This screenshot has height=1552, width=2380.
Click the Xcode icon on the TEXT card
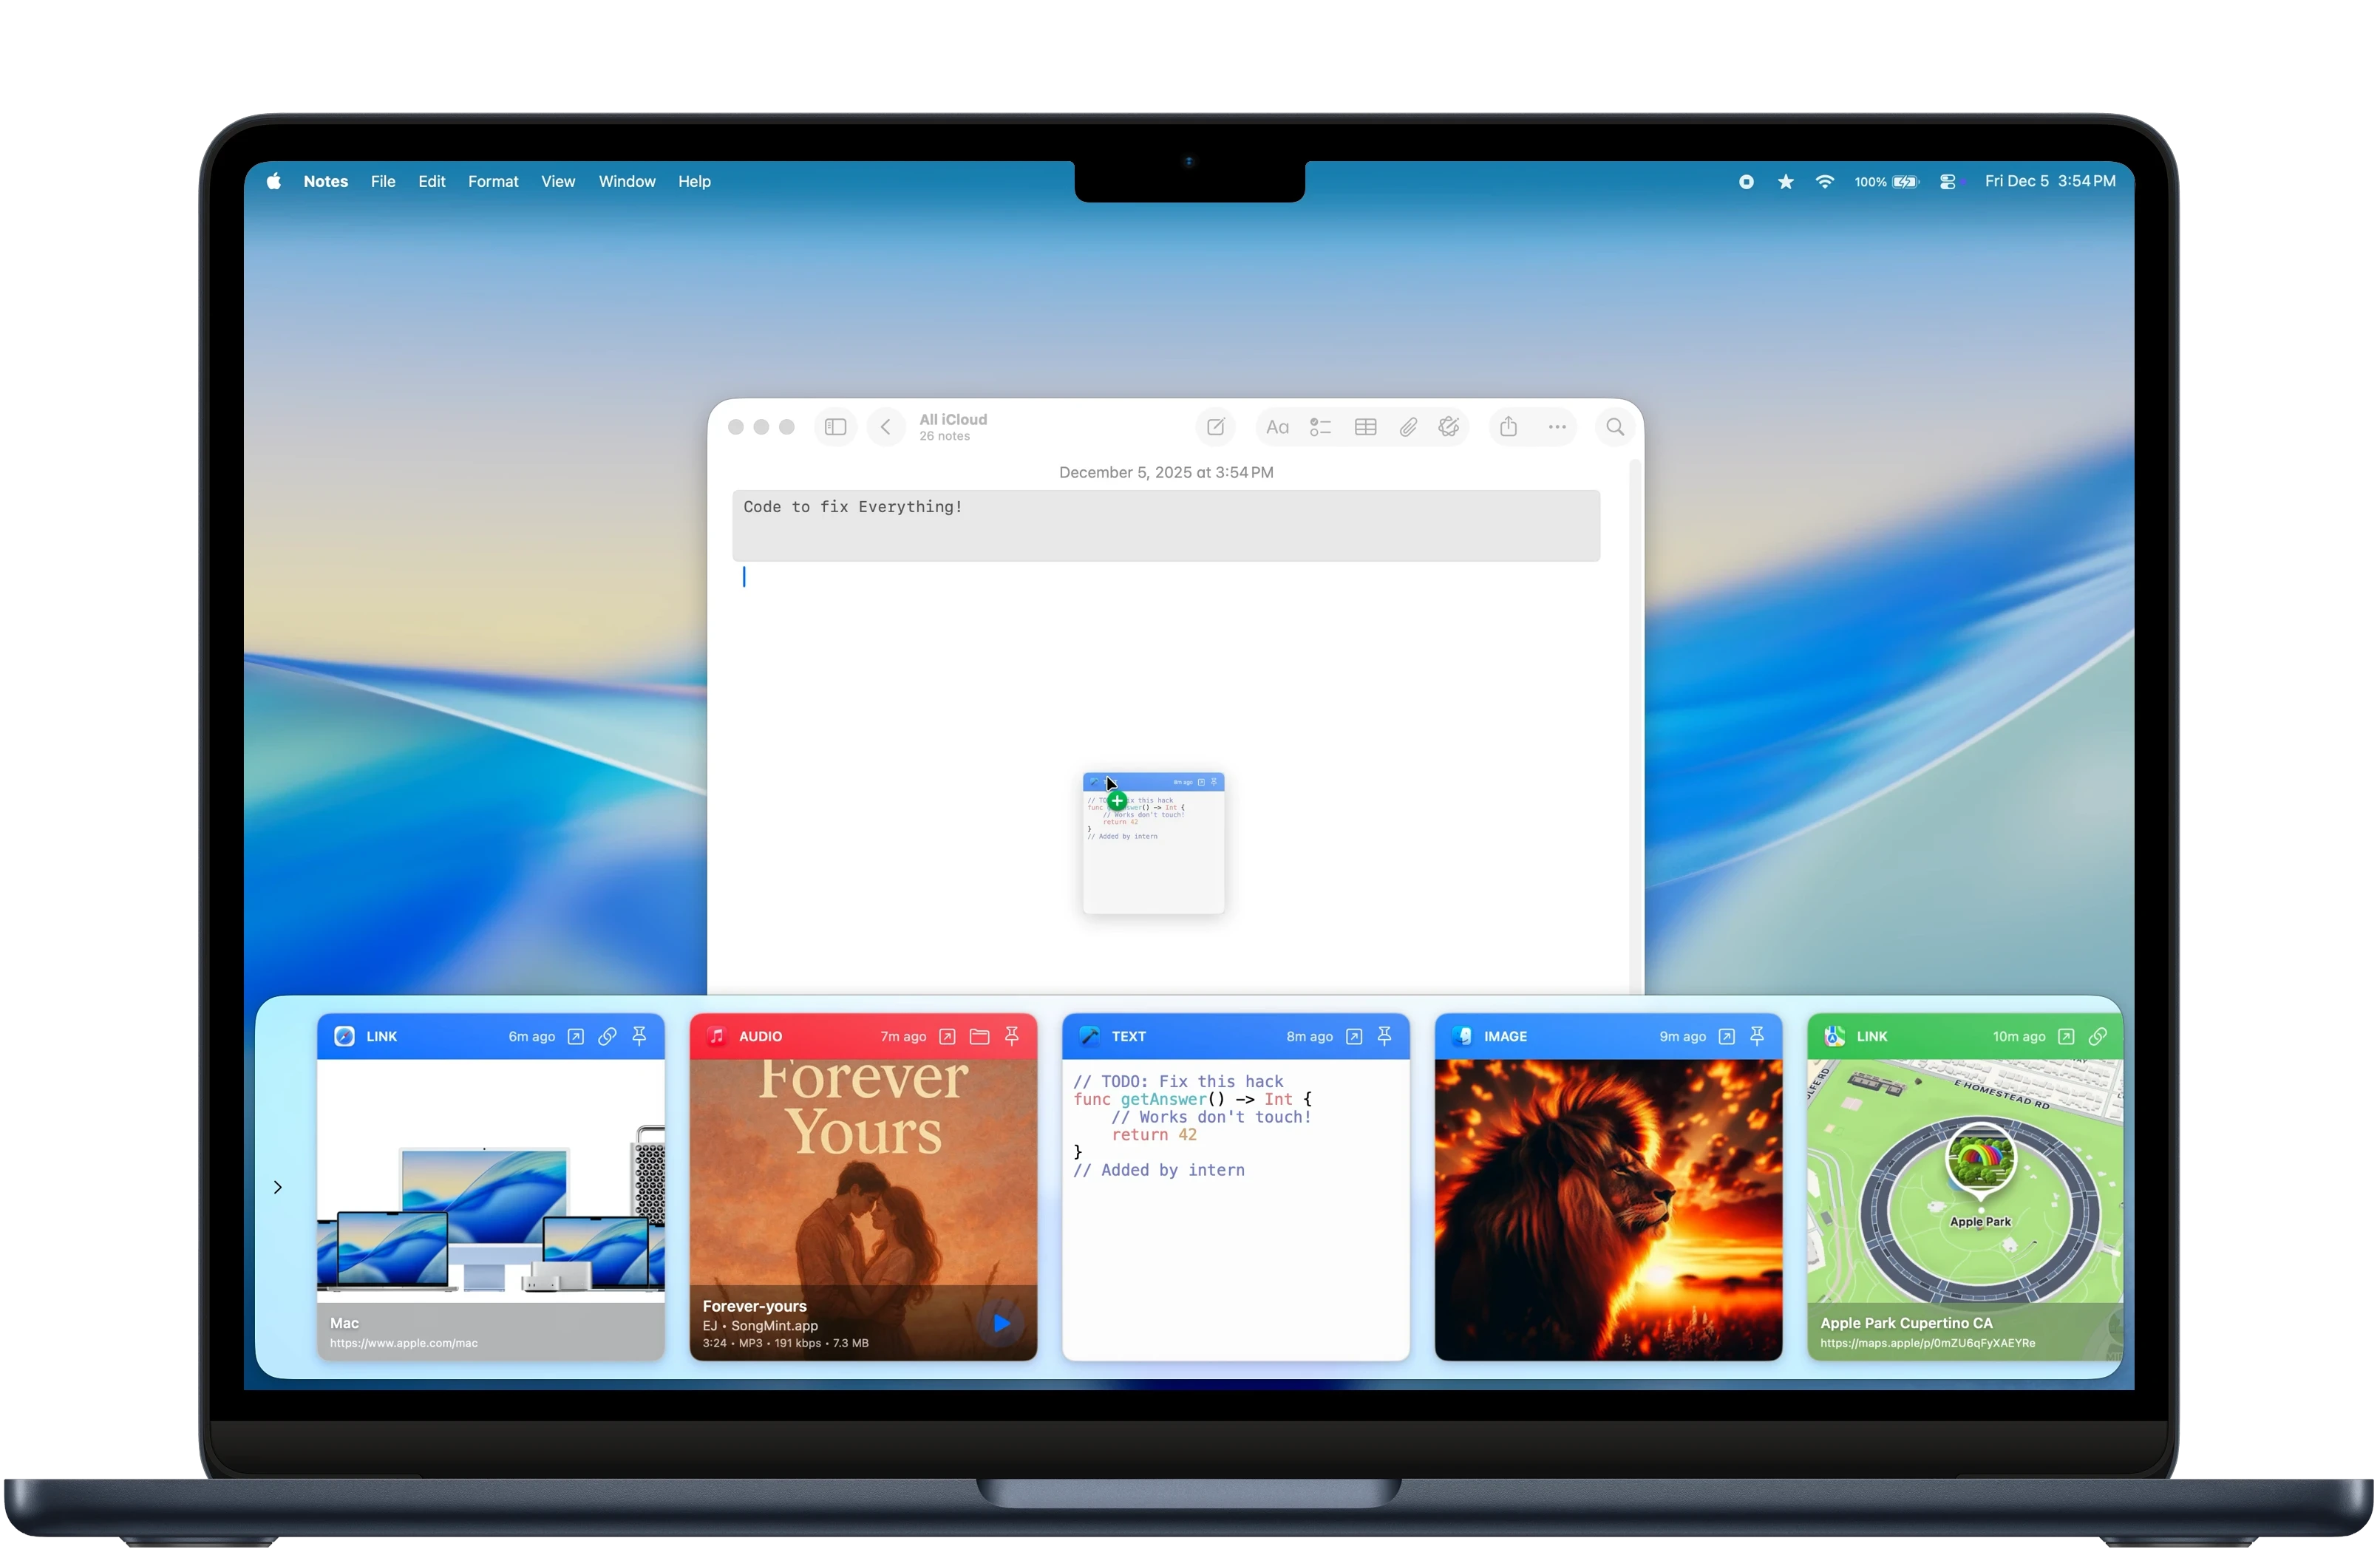(x=1089, y=1036)
